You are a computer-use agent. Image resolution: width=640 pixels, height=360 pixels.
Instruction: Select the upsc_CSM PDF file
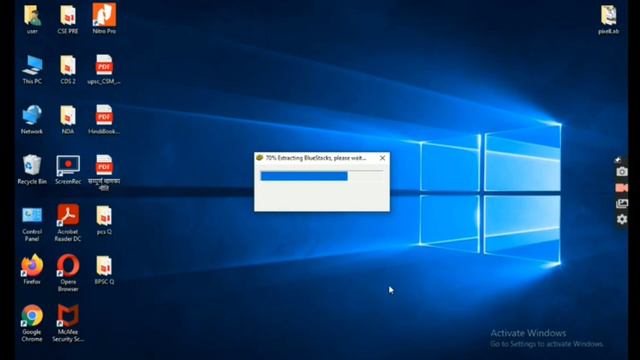point(104,69)
